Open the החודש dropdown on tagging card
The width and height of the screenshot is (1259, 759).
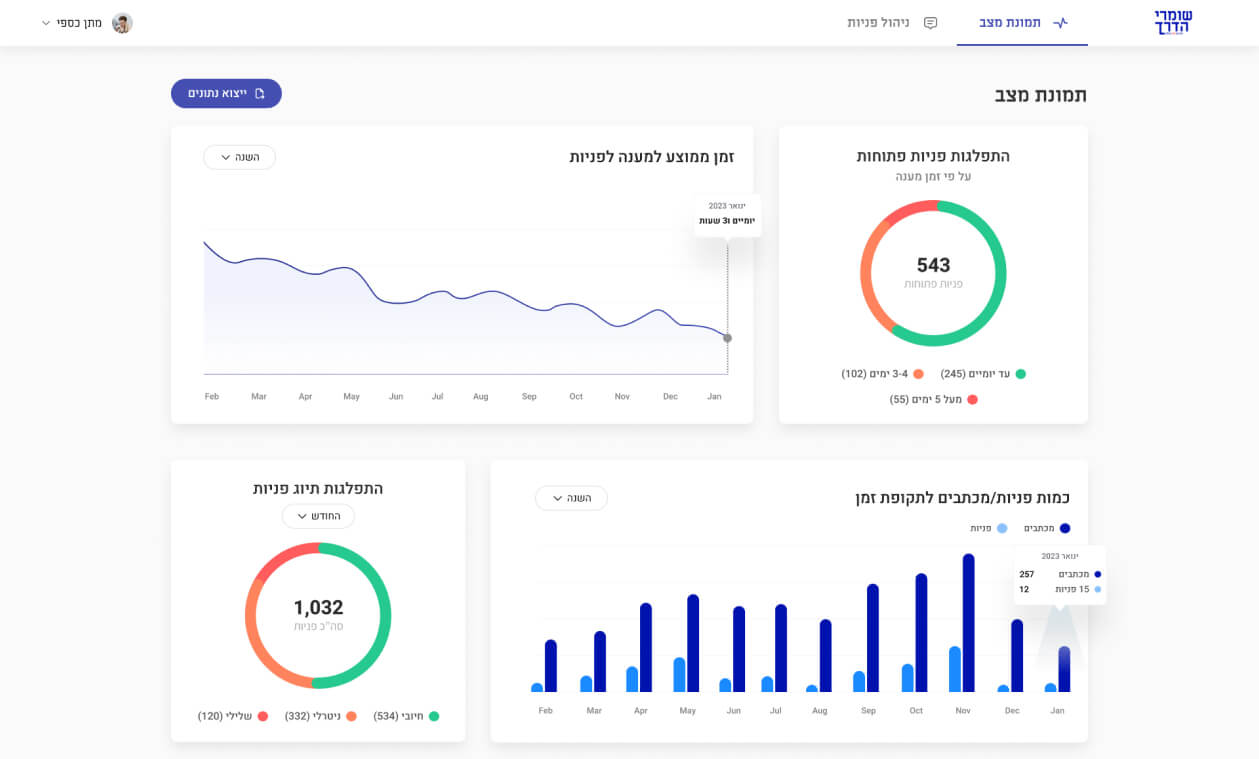pyautogui.click(x=318, y=516)
